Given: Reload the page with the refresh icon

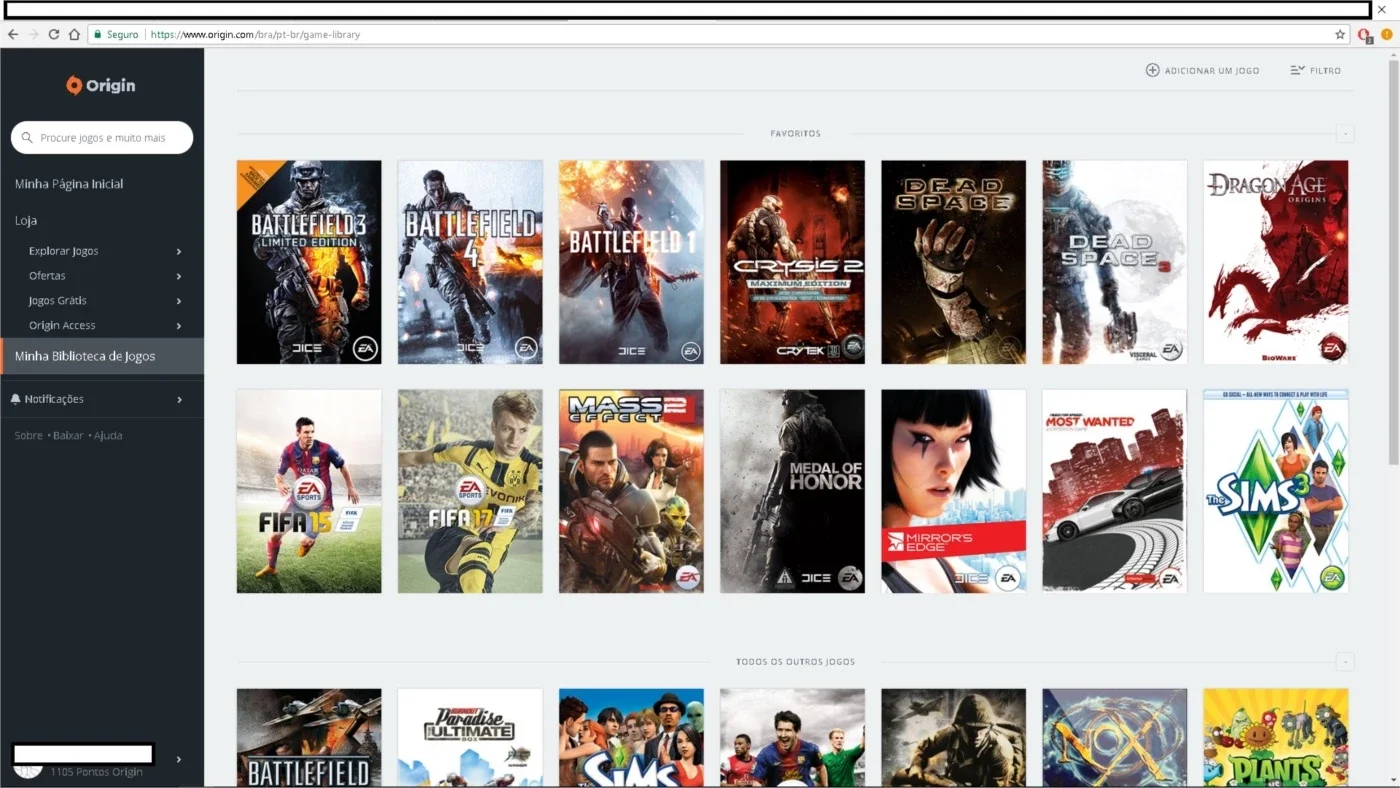Looking at the screenshot, I should (54, 34).
